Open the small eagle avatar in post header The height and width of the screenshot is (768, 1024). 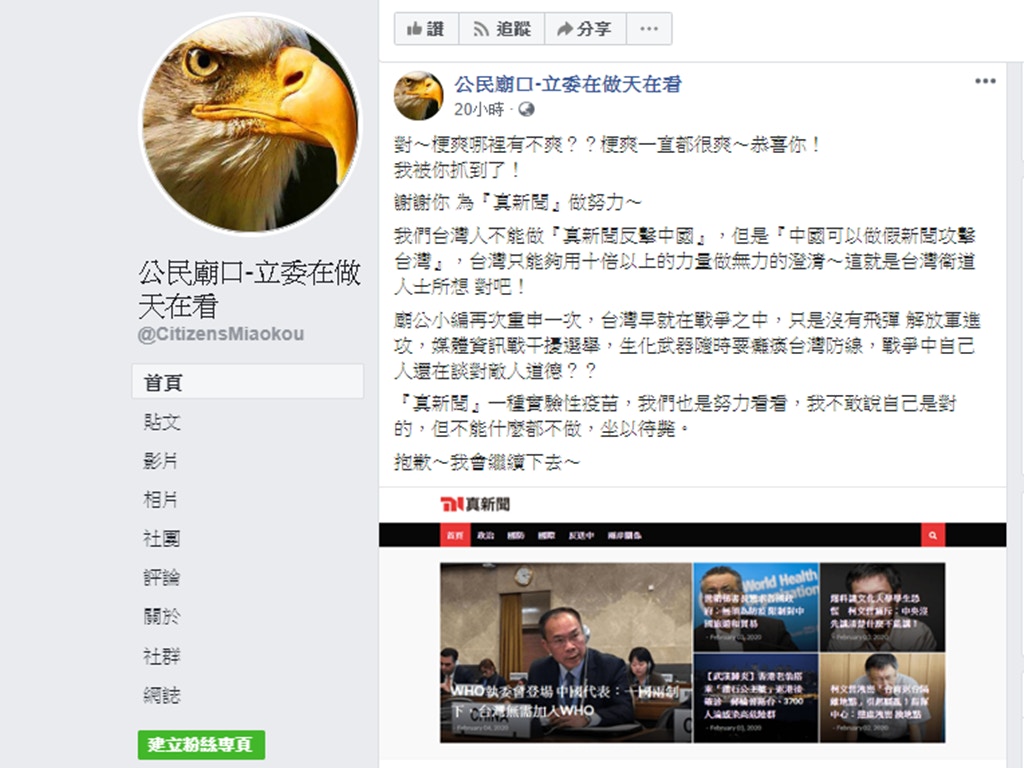pyautogui.click(x=419, y=95)
